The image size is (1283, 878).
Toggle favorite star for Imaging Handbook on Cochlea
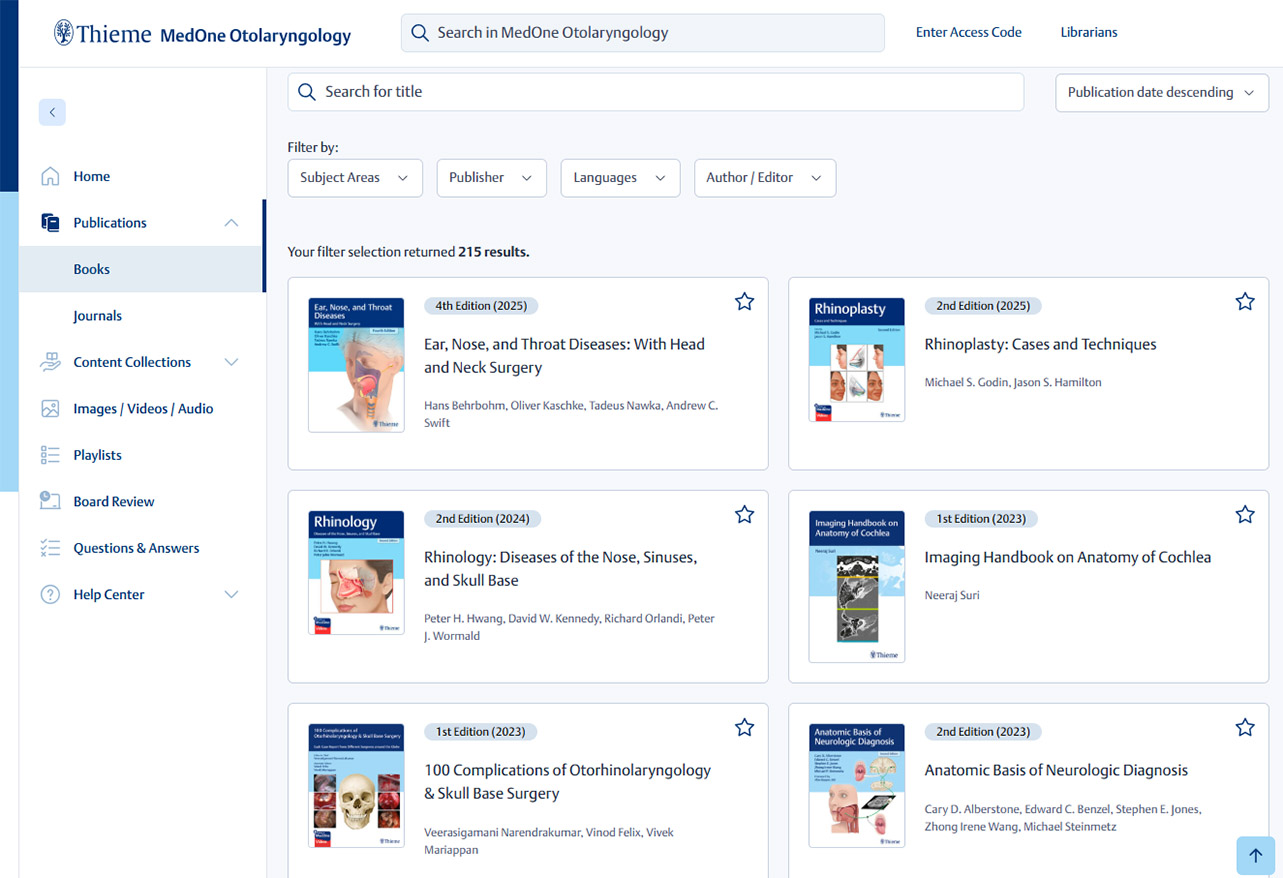point(1244,515)
